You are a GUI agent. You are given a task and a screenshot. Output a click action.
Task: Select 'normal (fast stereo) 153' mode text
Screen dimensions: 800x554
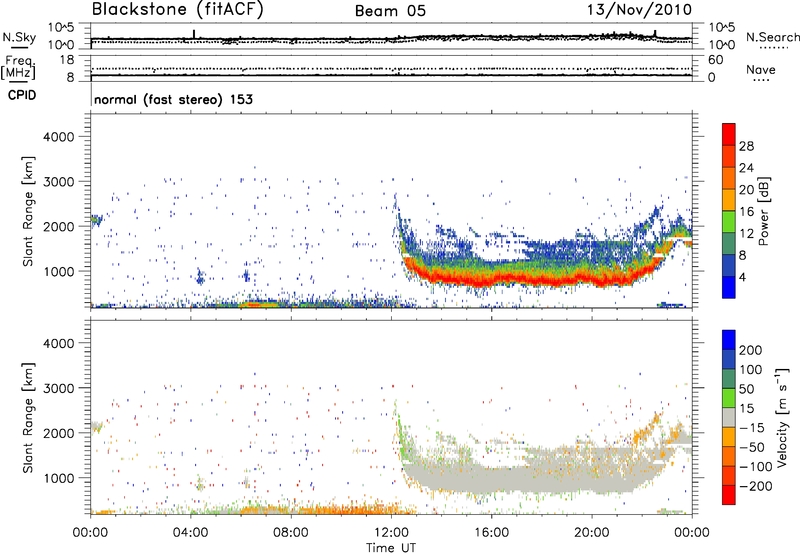point(173,99)
